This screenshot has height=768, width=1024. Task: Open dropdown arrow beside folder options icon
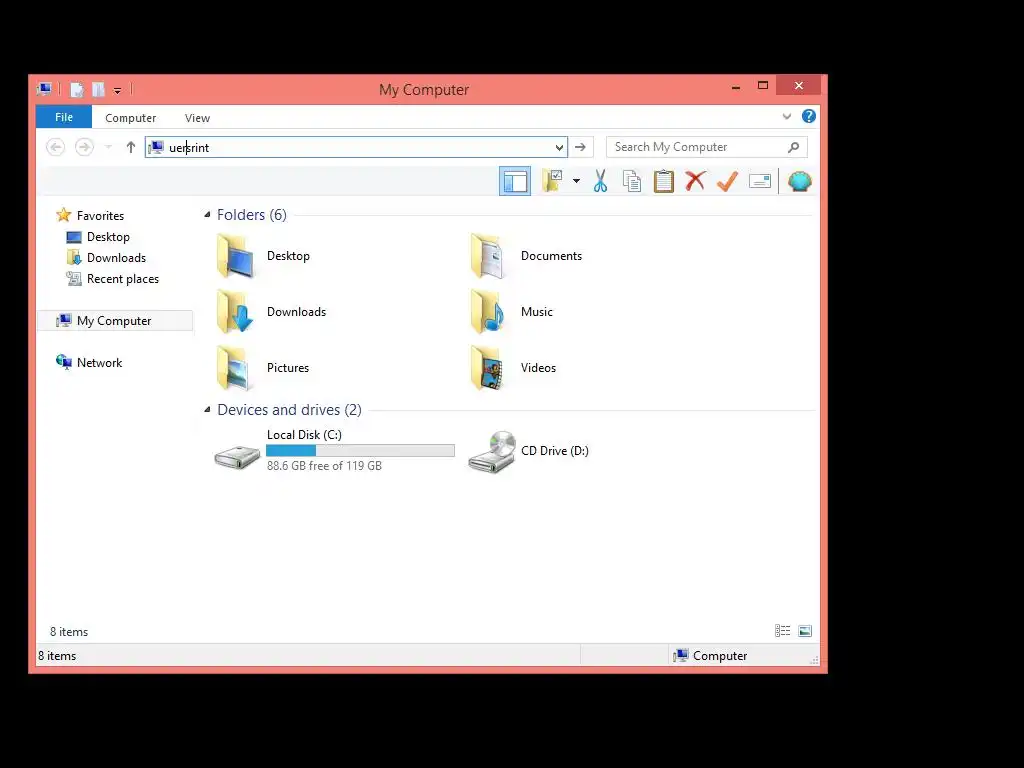coord(576,181)
